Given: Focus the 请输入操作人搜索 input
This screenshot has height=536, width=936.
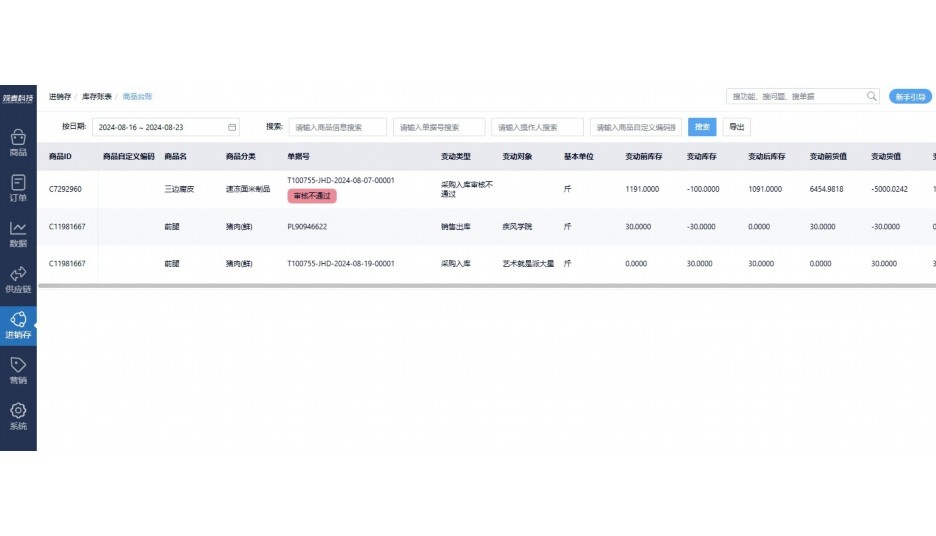Looking at the screenshot, I should click(x=537, y=127).
